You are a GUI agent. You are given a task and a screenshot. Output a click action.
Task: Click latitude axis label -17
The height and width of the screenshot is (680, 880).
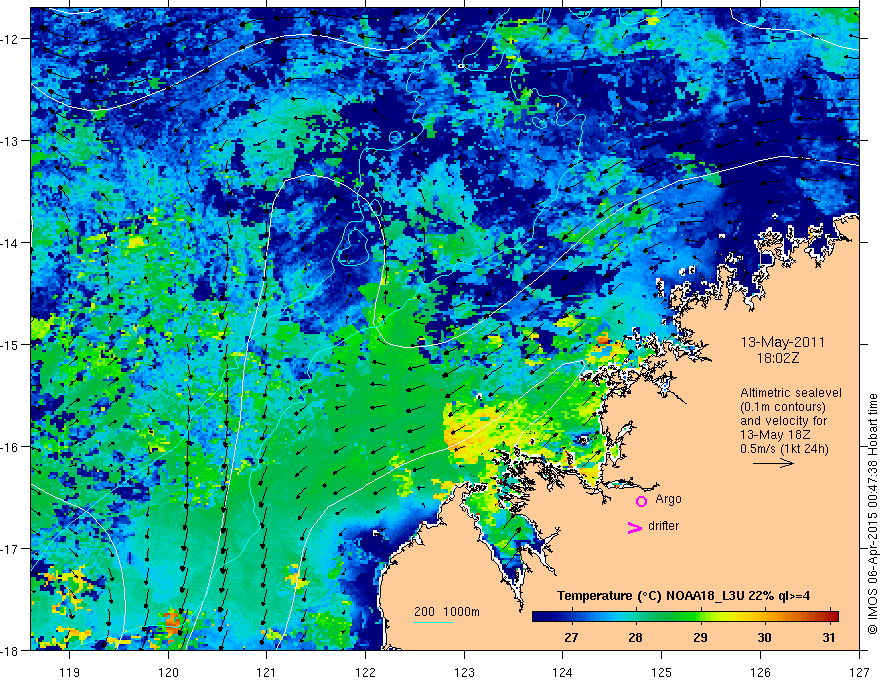click(10, 549)
